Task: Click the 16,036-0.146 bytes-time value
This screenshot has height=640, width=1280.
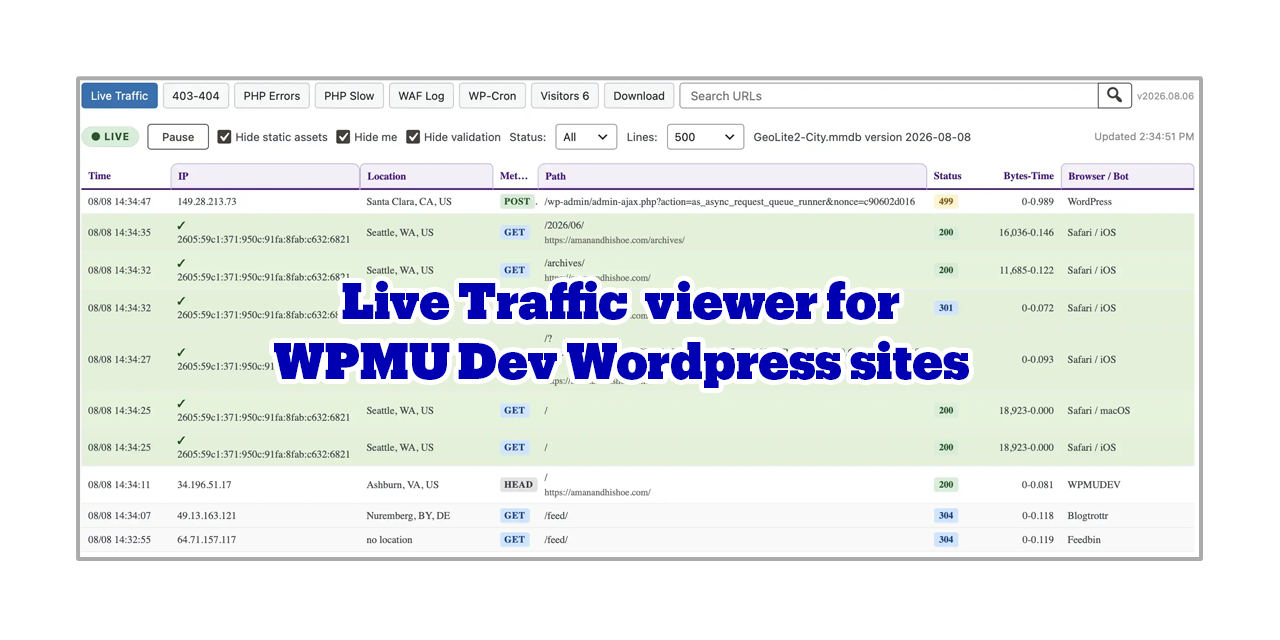Action: 1026,232
